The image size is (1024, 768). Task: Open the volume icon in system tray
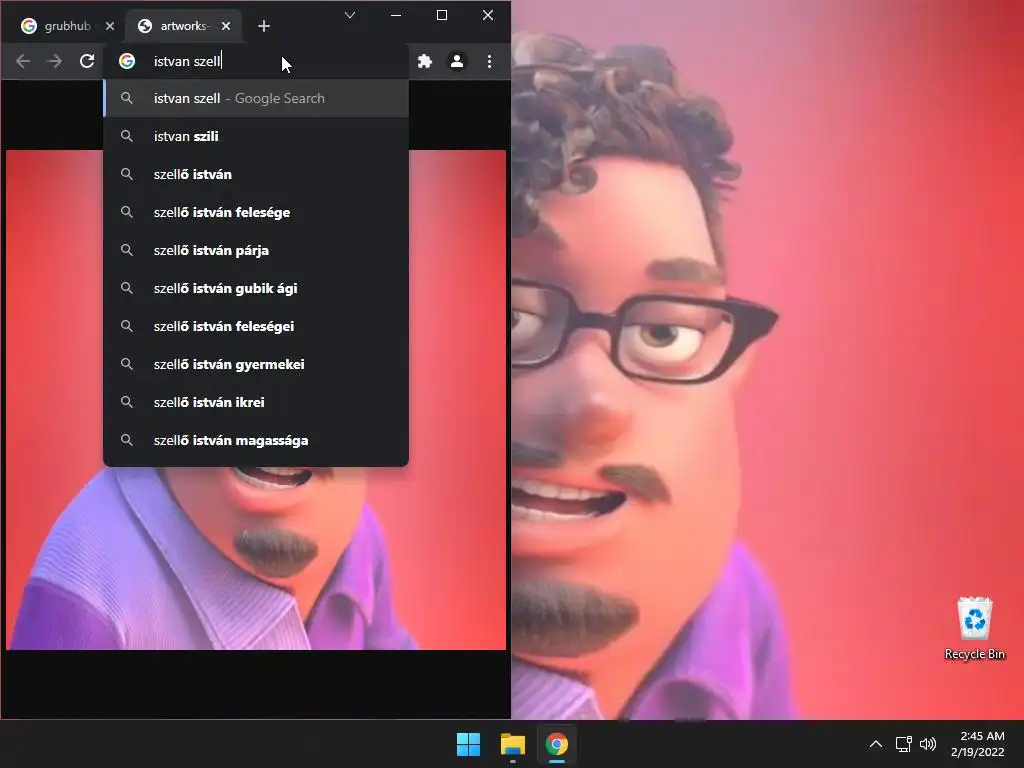[928, 744]
